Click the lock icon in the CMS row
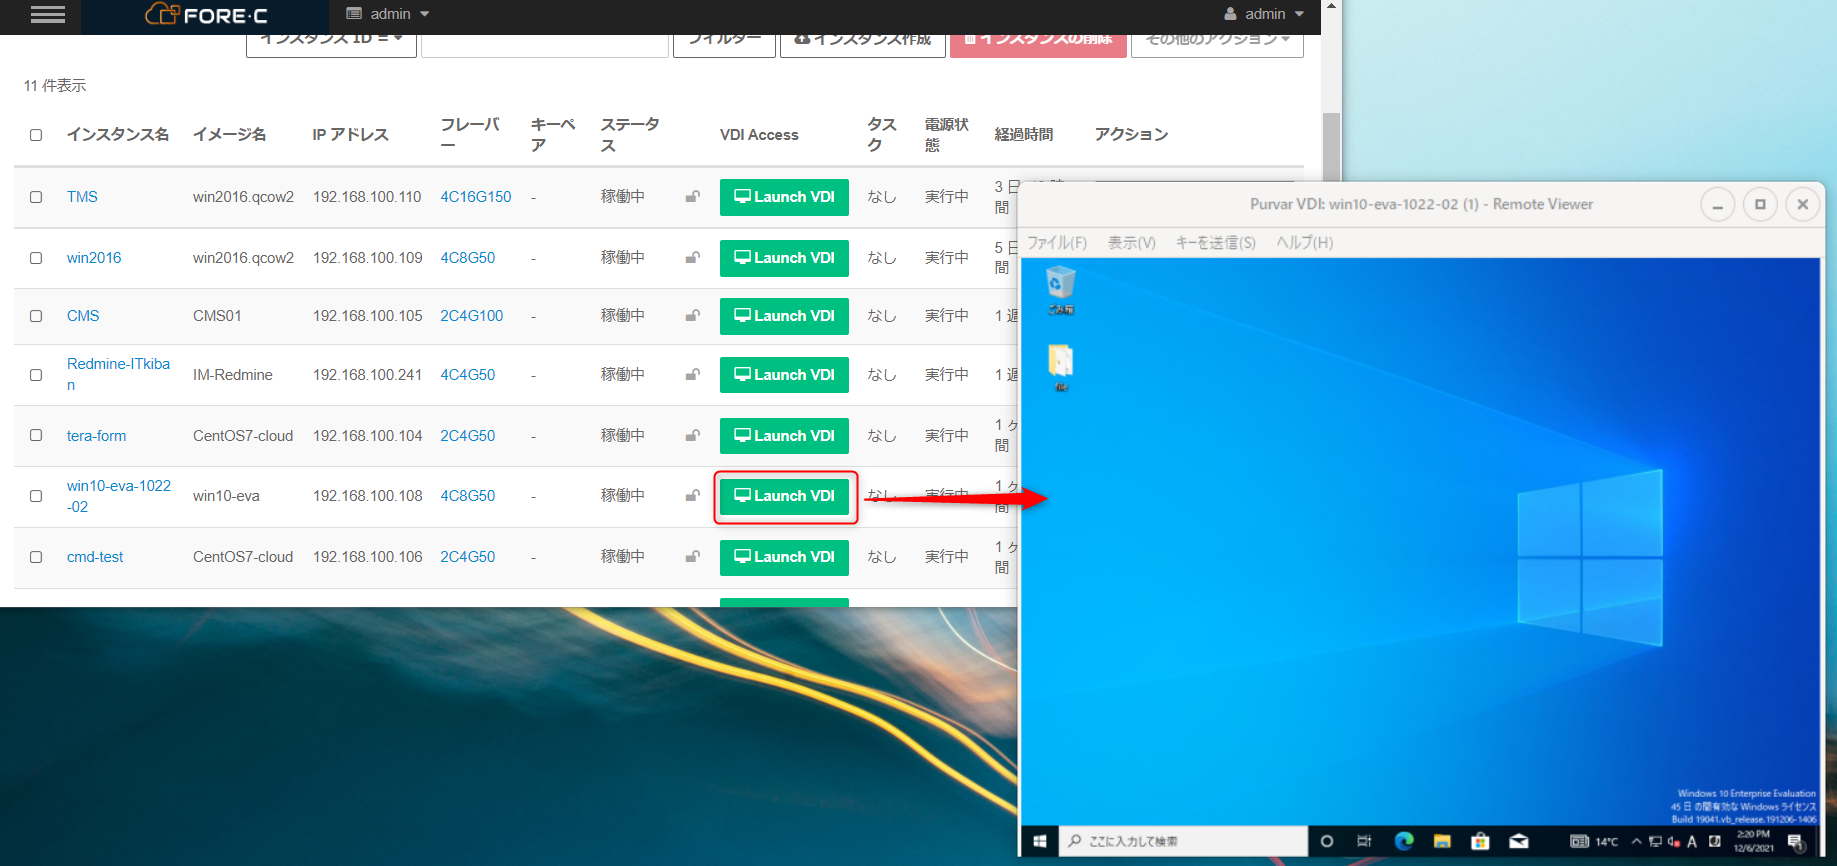This screenshot has height=866, width=1837. (692, 316)
